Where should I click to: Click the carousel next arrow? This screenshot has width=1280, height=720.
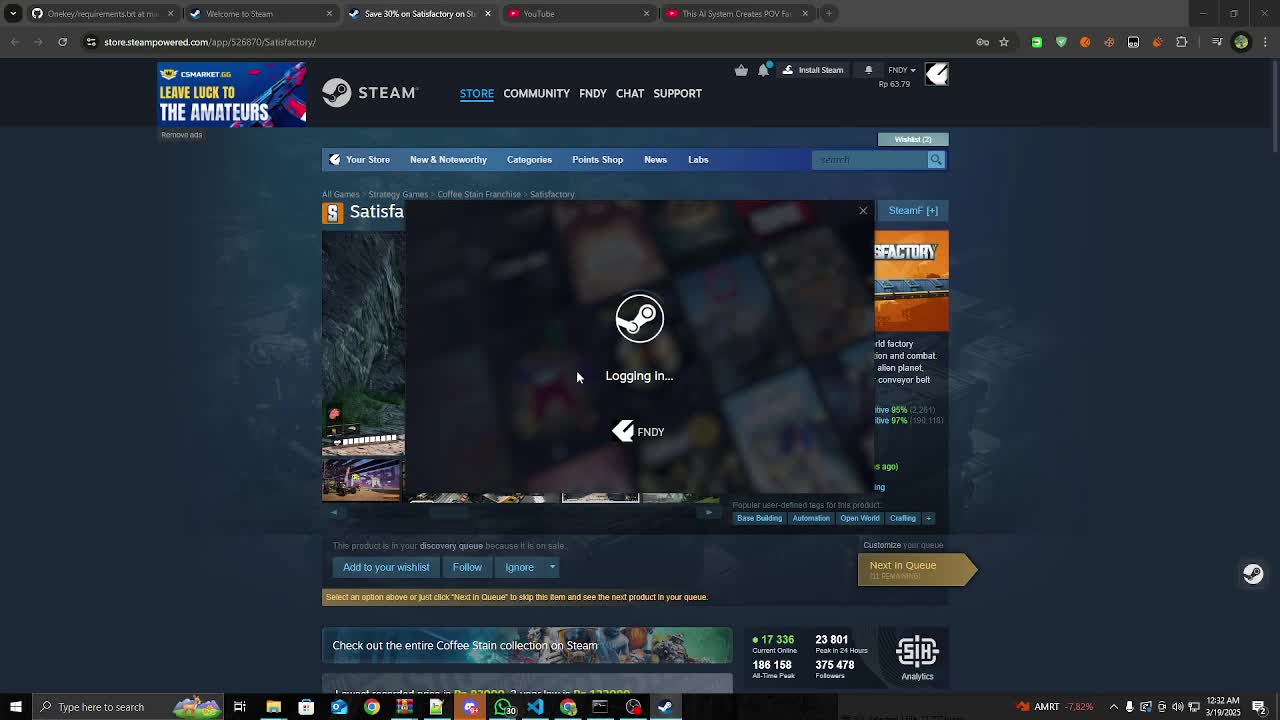709,512
